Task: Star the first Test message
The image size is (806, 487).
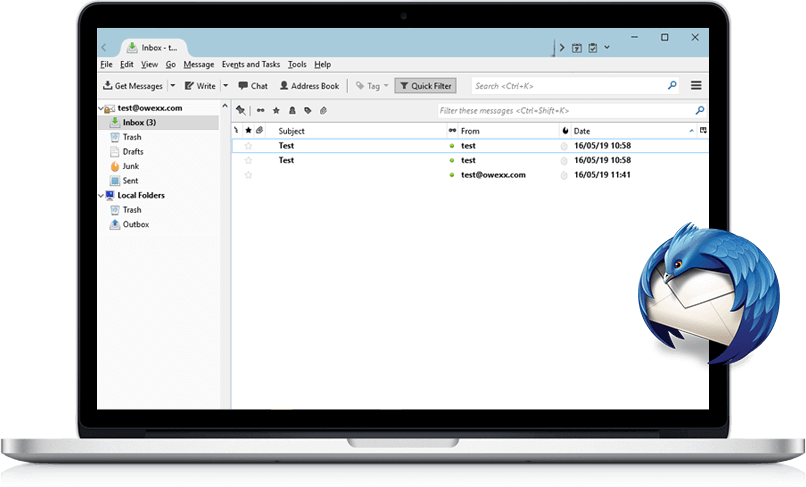Action: [248, 146]
